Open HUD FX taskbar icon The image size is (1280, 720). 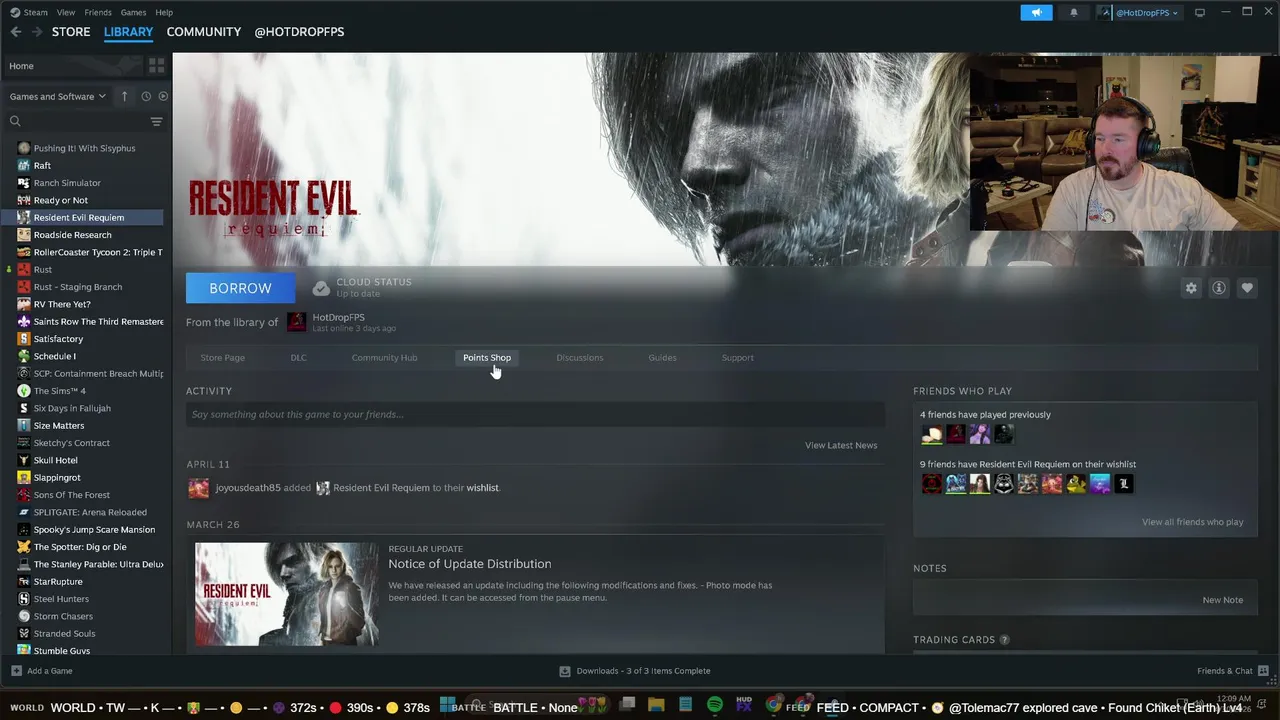coord(744,705)
